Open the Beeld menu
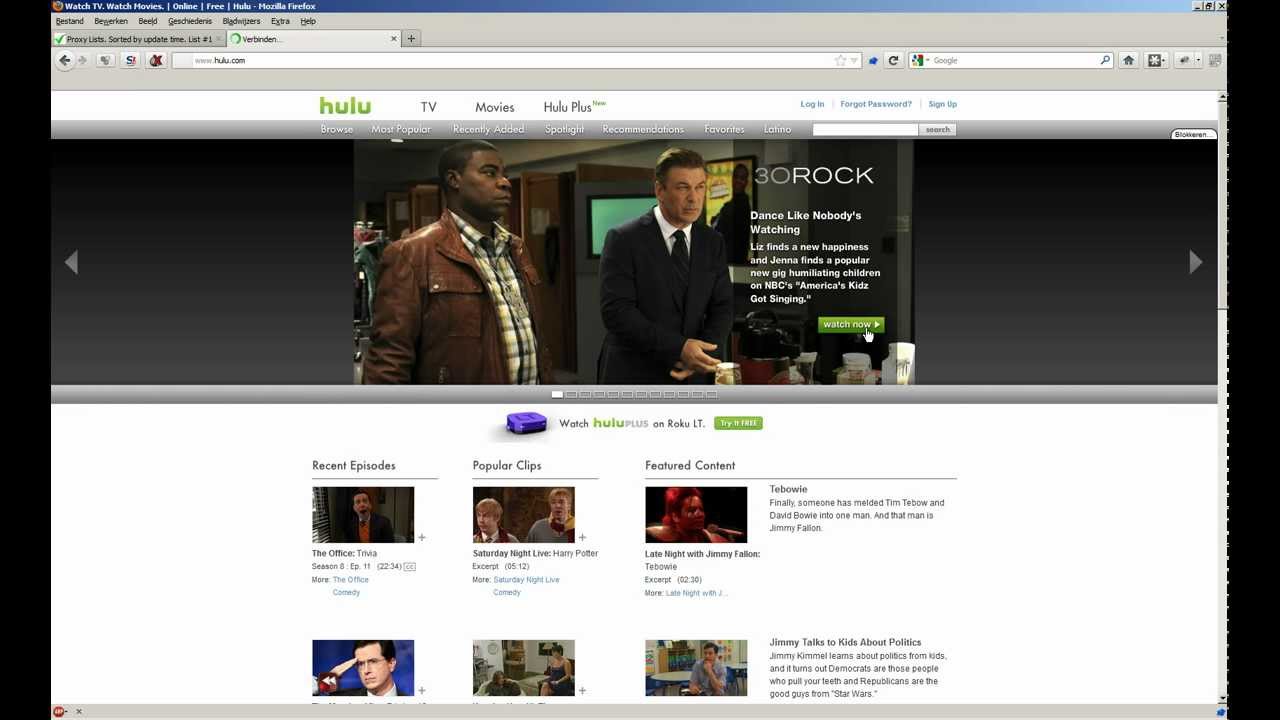The height and width of the screenshot is (720, 1280). point(148,21)
